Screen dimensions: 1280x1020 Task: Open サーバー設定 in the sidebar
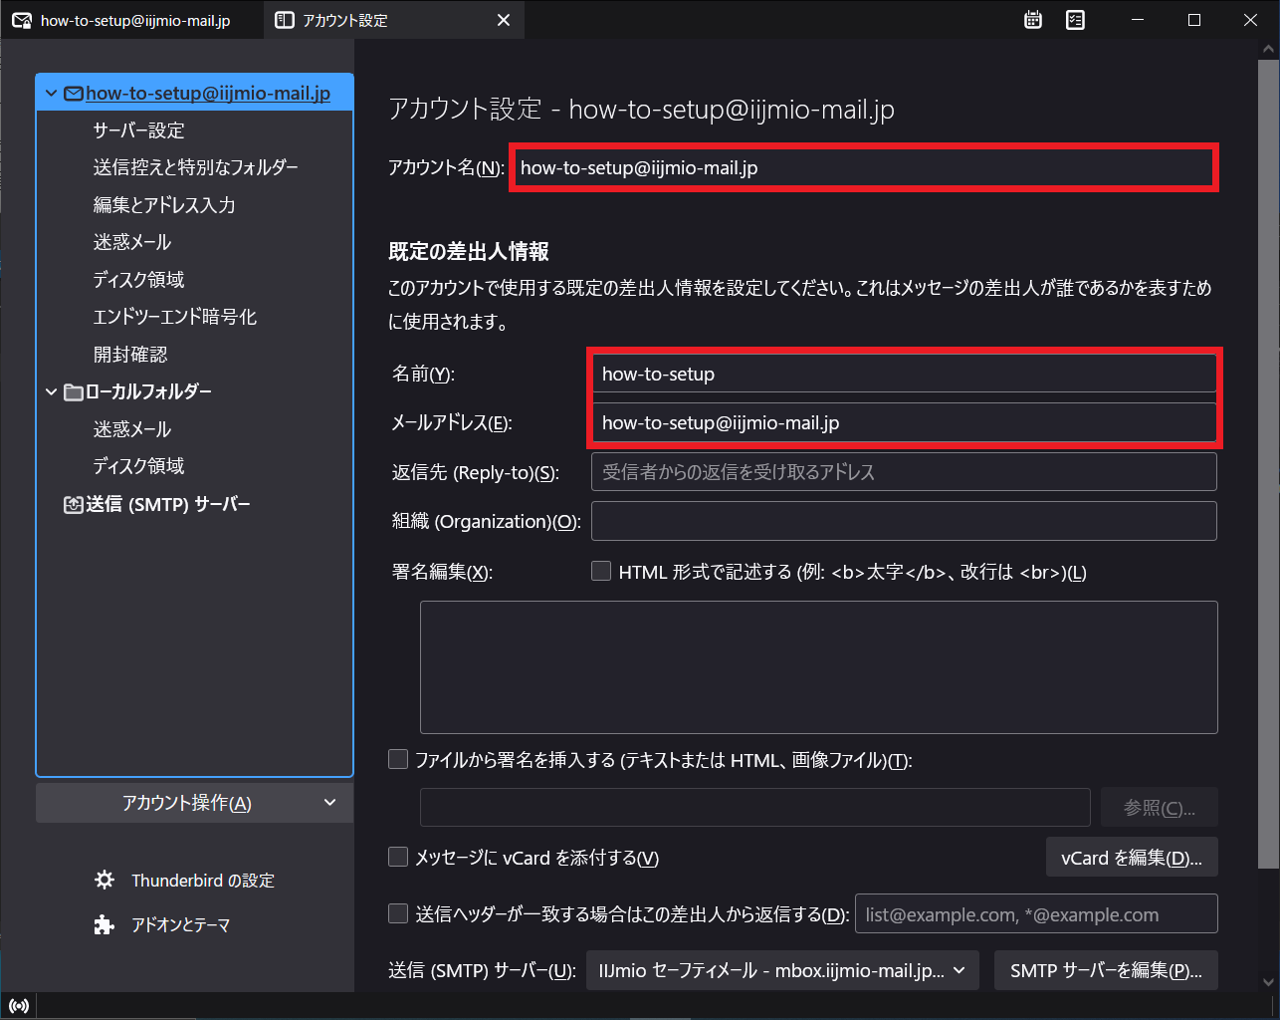coord(139,131)
